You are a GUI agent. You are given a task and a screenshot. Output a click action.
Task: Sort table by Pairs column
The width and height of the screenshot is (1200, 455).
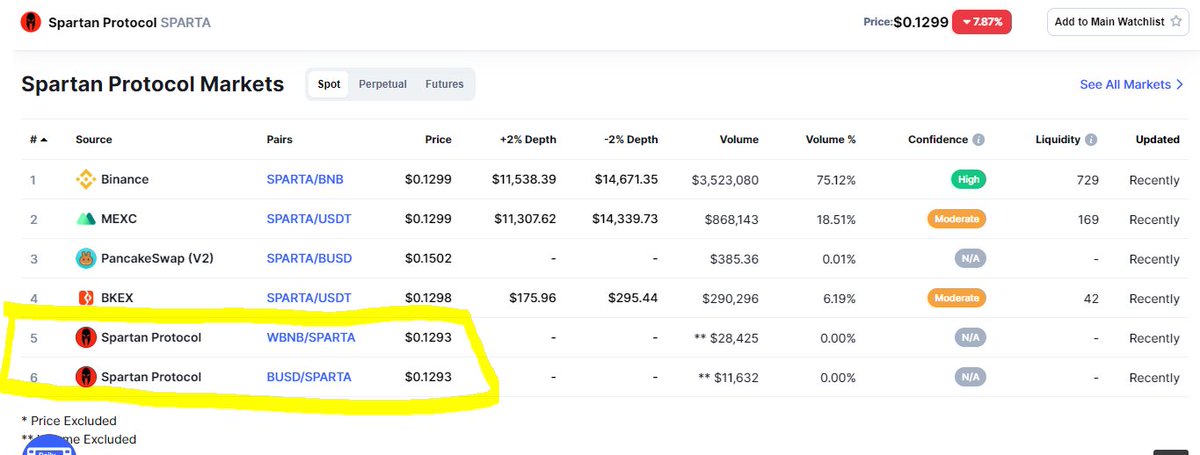(280, 140)
